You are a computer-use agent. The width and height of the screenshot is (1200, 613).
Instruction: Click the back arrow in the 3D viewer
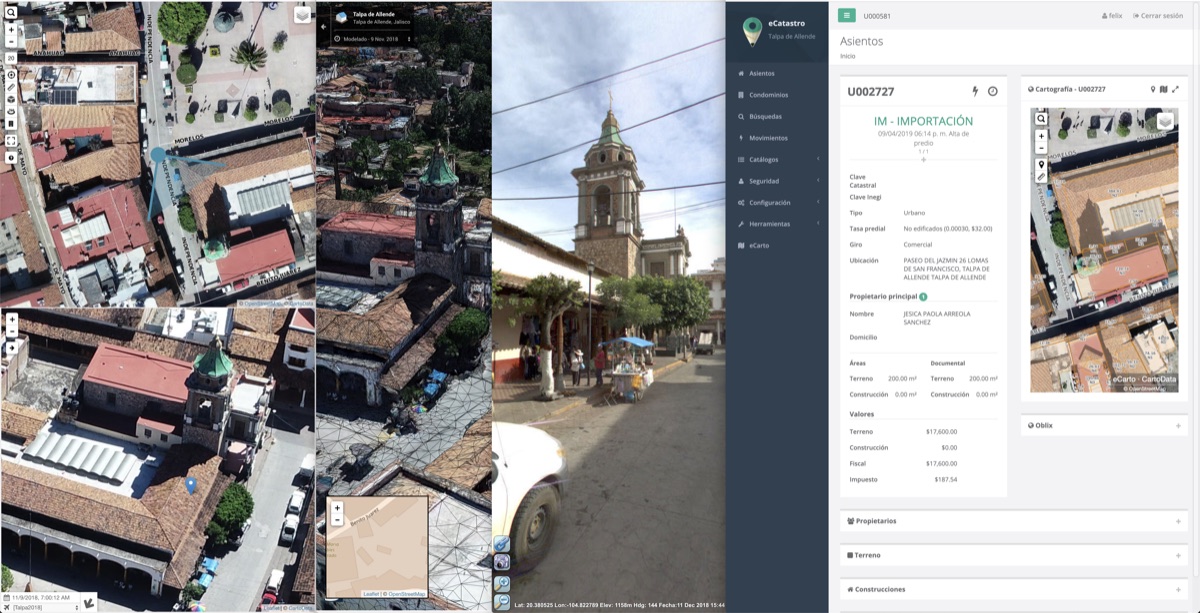pyautogui.click(x=324, y=27)
